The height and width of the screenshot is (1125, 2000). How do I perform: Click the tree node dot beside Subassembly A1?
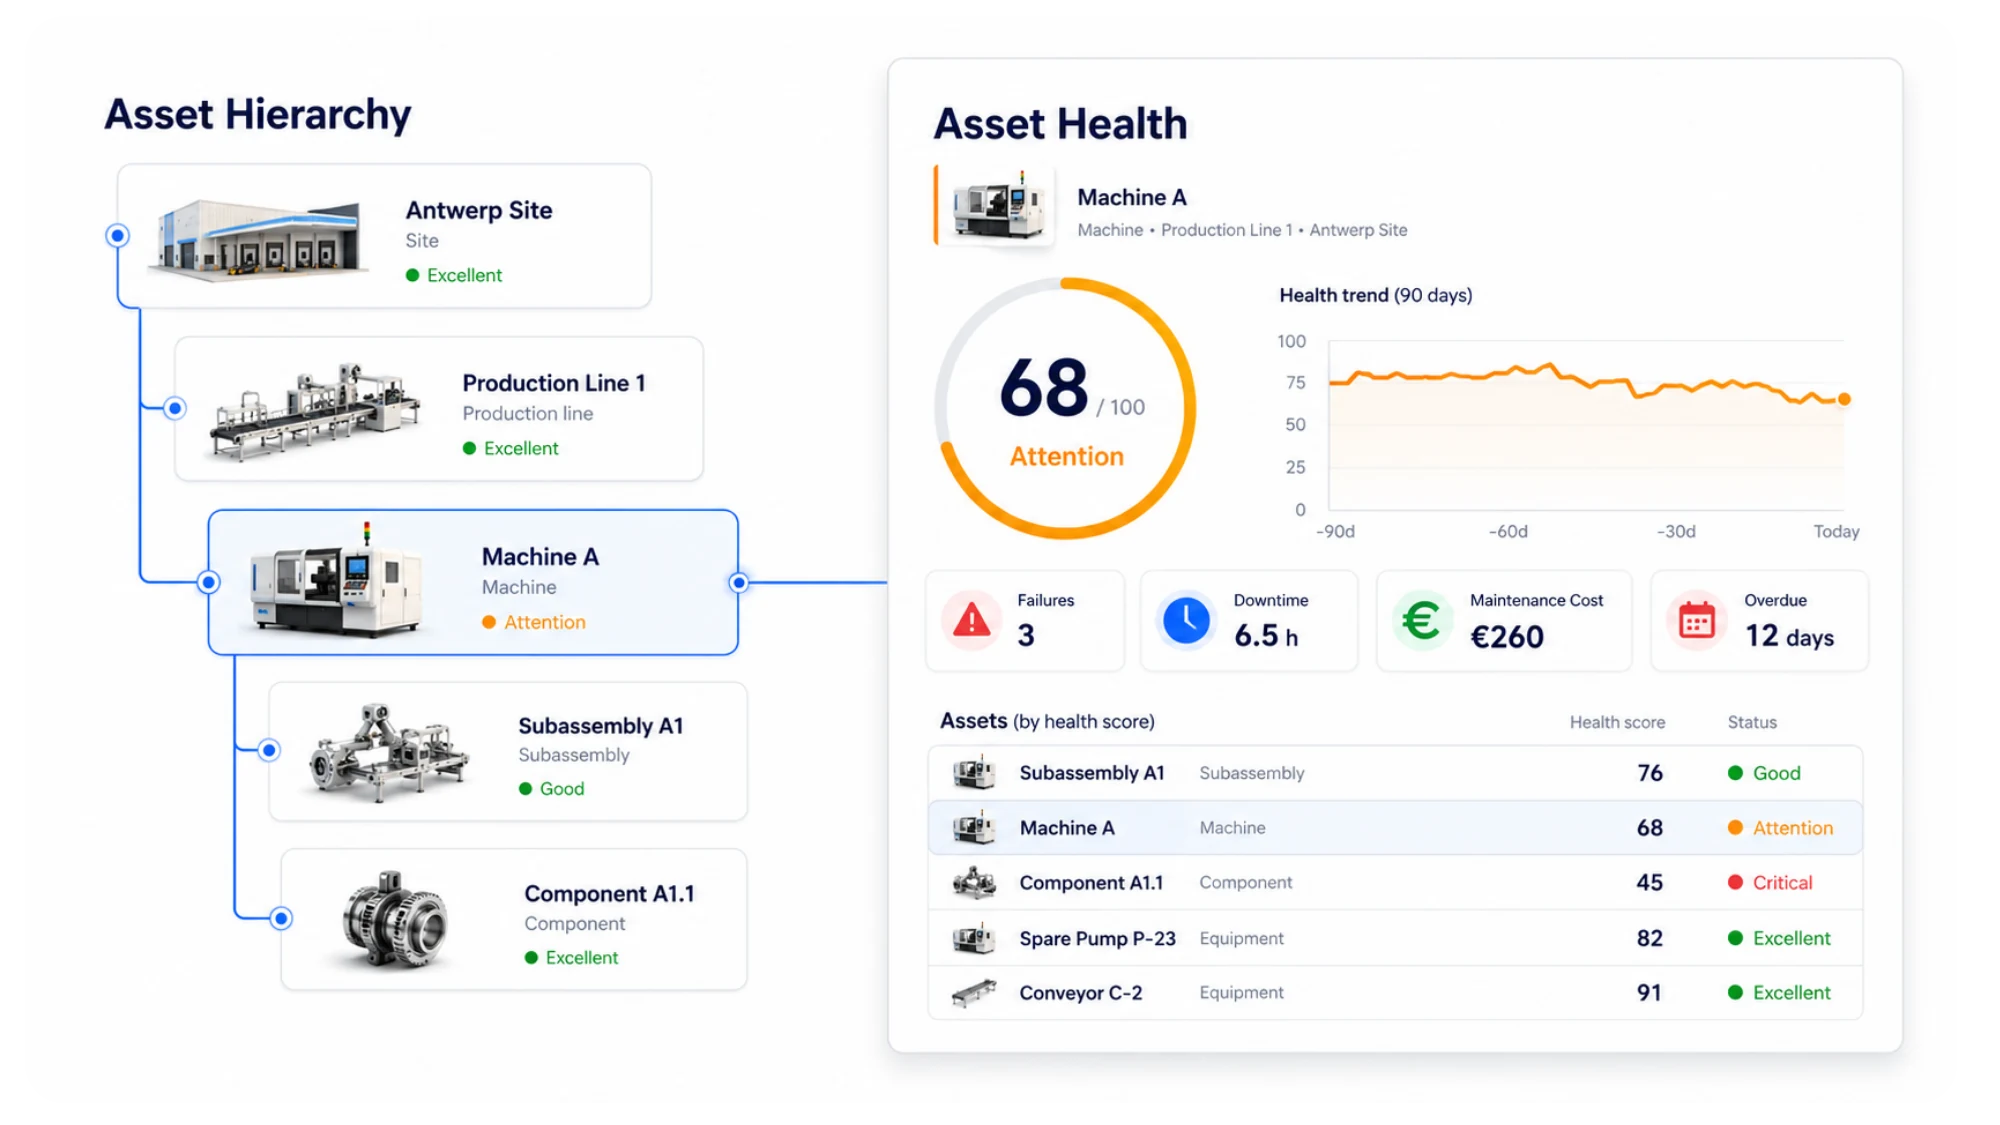(269, 750)
